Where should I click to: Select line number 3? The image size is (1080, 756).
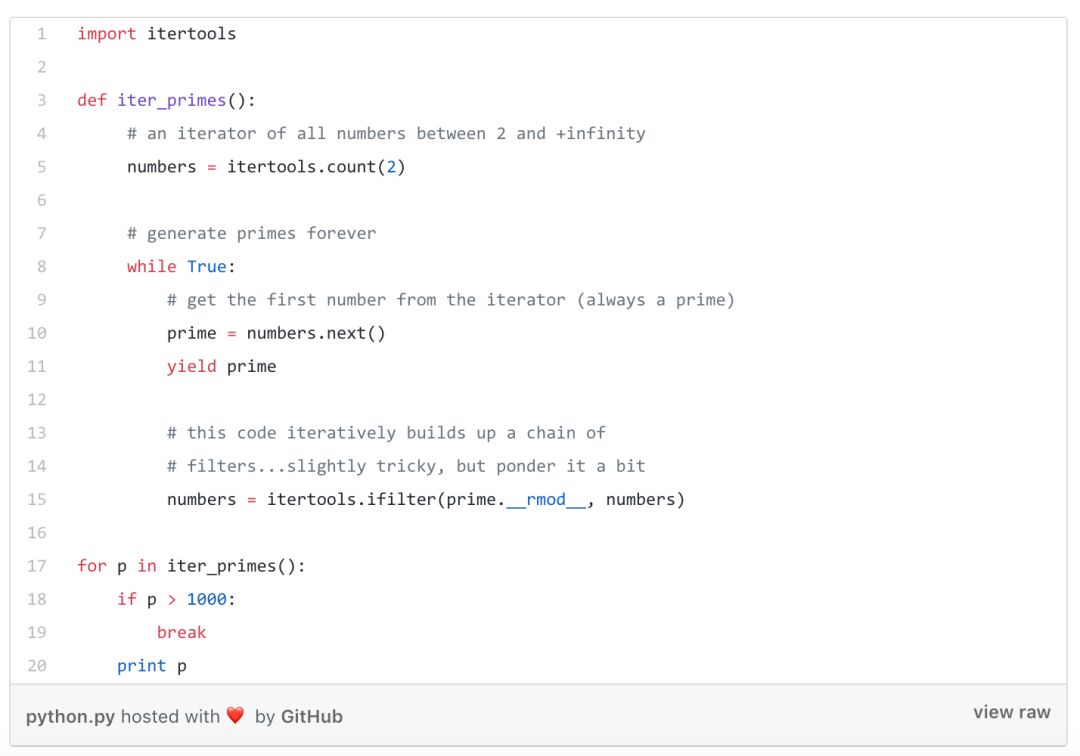pyautogui.click(x=41, y=101)
